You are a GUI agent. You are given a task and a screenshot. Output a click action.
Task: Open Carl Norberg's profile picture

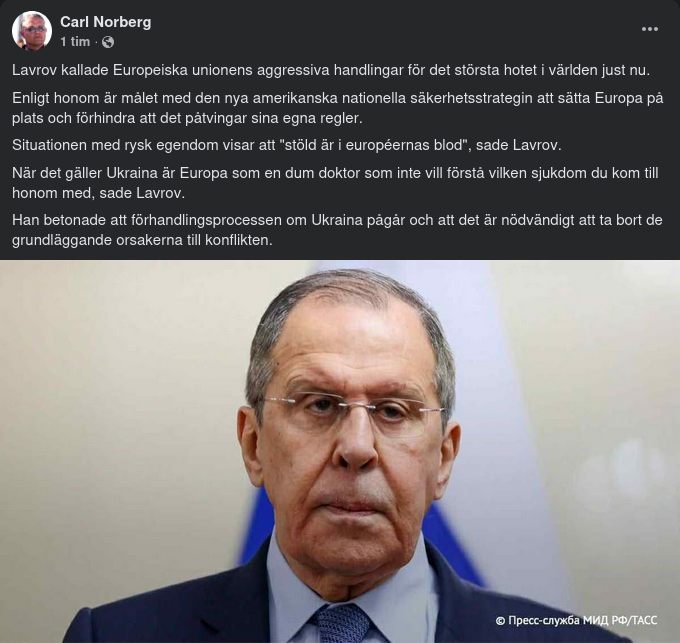[32, 31]
